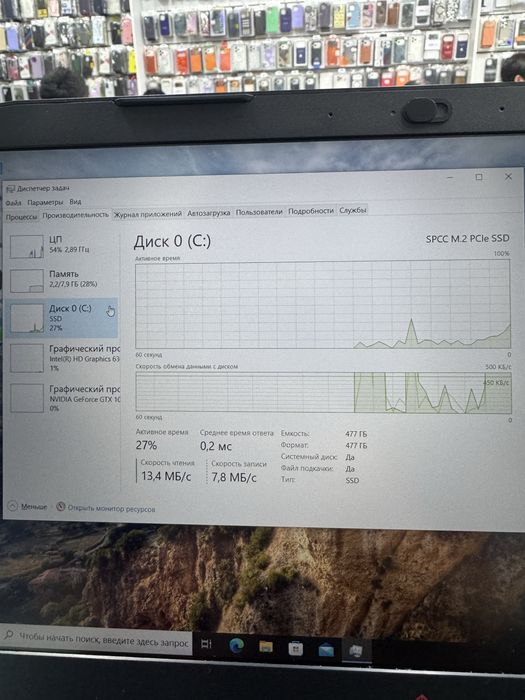Viewport: 525px width, 700px height.
Task: Click the 0,2 мс response time value
Action: [x=216, y=446]
